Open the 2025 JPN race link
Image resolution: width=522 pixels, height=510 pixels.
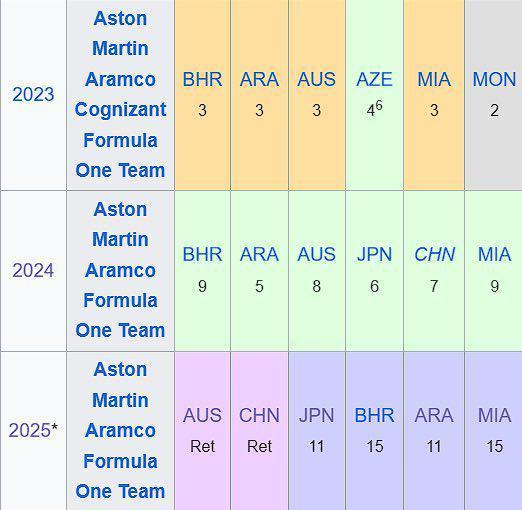coord(316,415)
